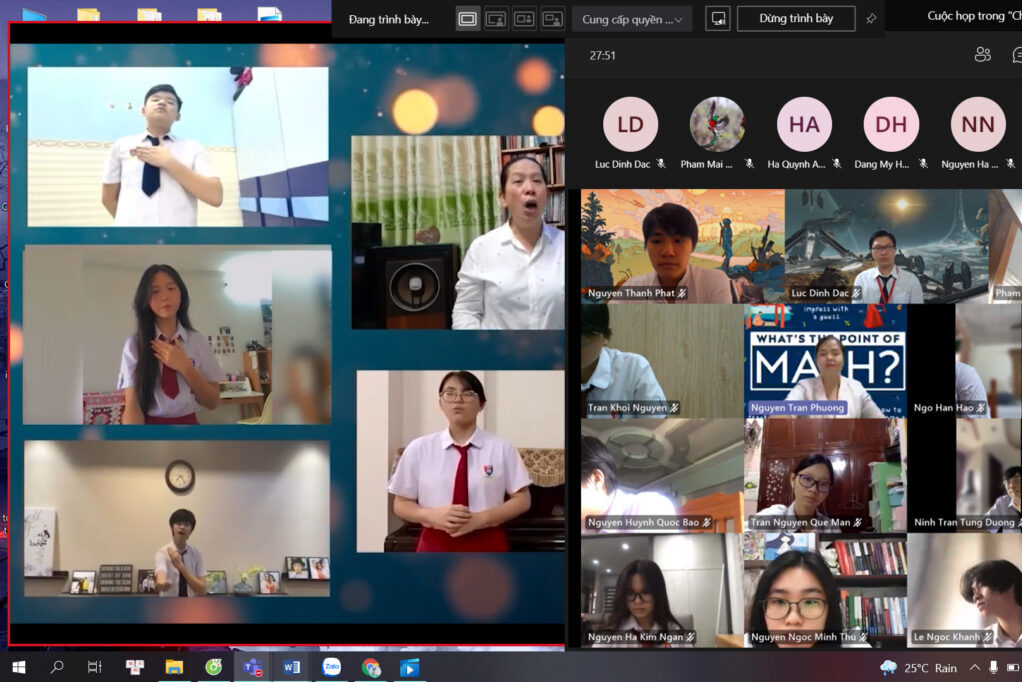Open File Explorer from the taskbar
1022x682 pixels.
(x=174, y=667)
